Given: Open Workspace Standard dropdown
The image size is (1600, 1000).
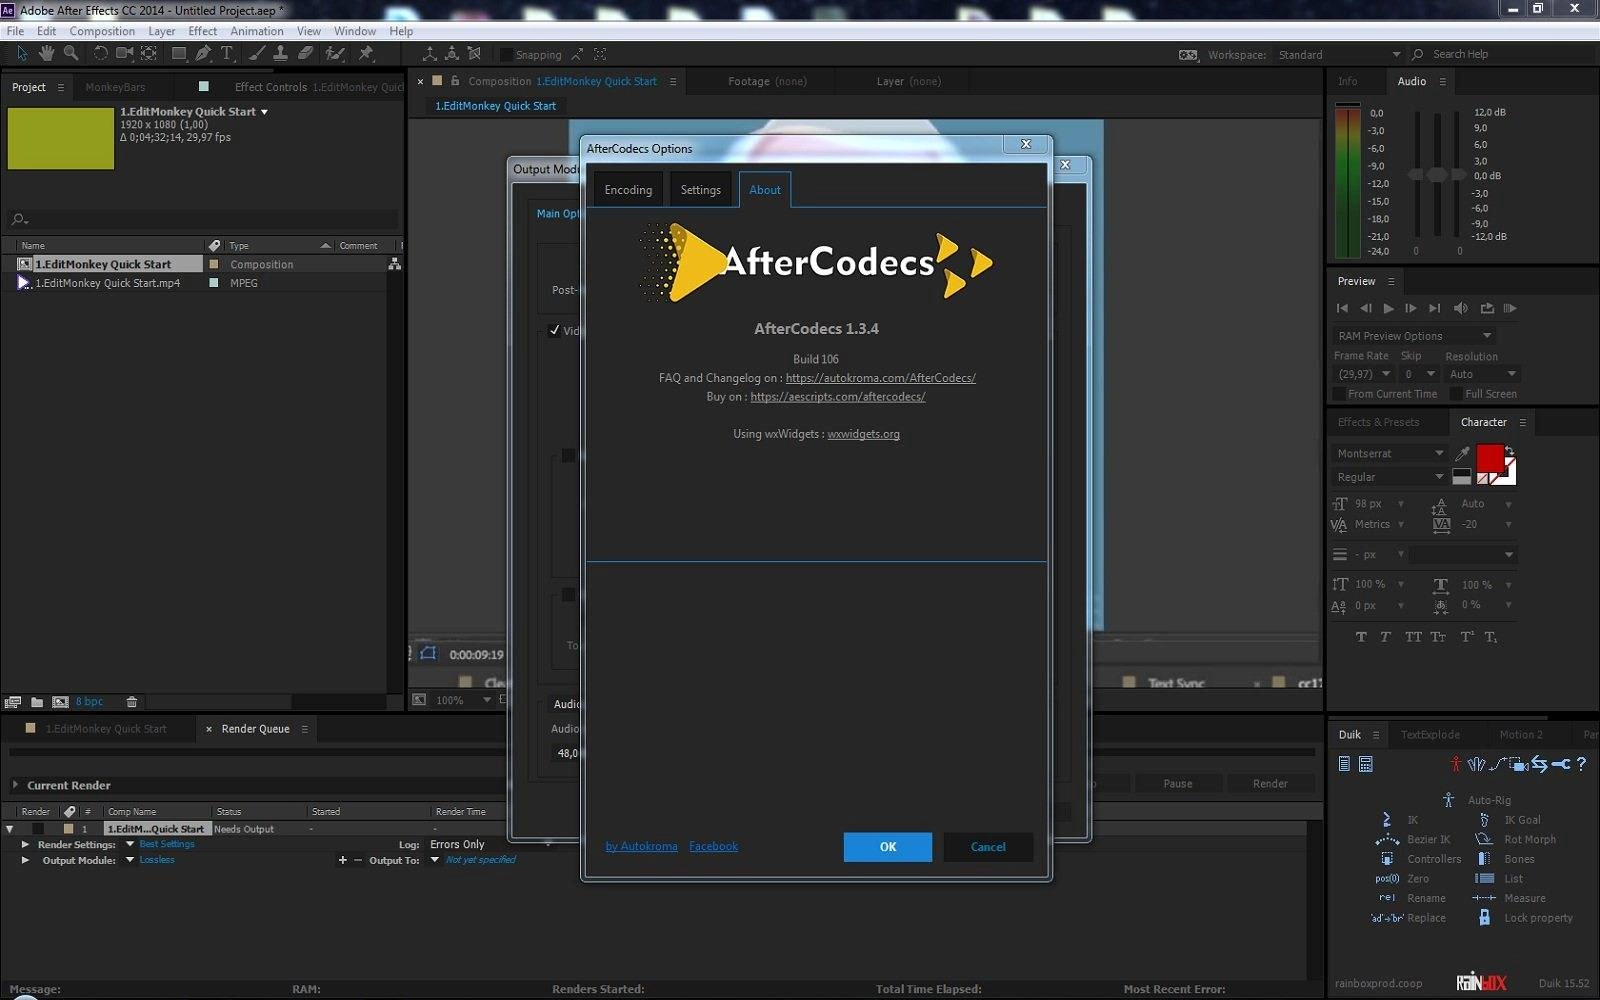Looking at the screenshot, I should coord(1339,55).
